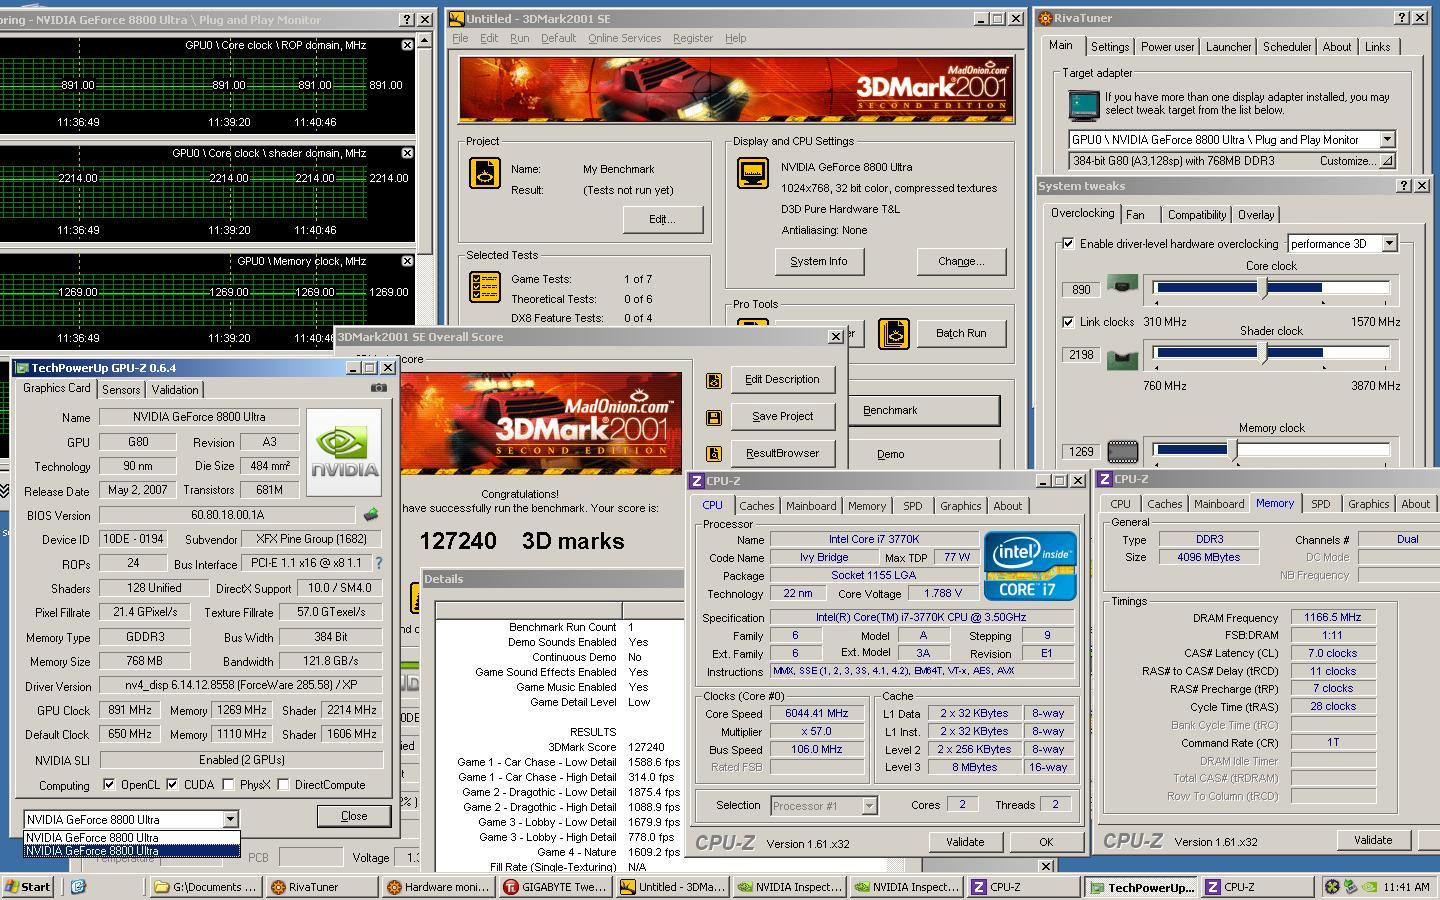
Task: Click the Save Project floppy icon
Action: tap(713, 417)
